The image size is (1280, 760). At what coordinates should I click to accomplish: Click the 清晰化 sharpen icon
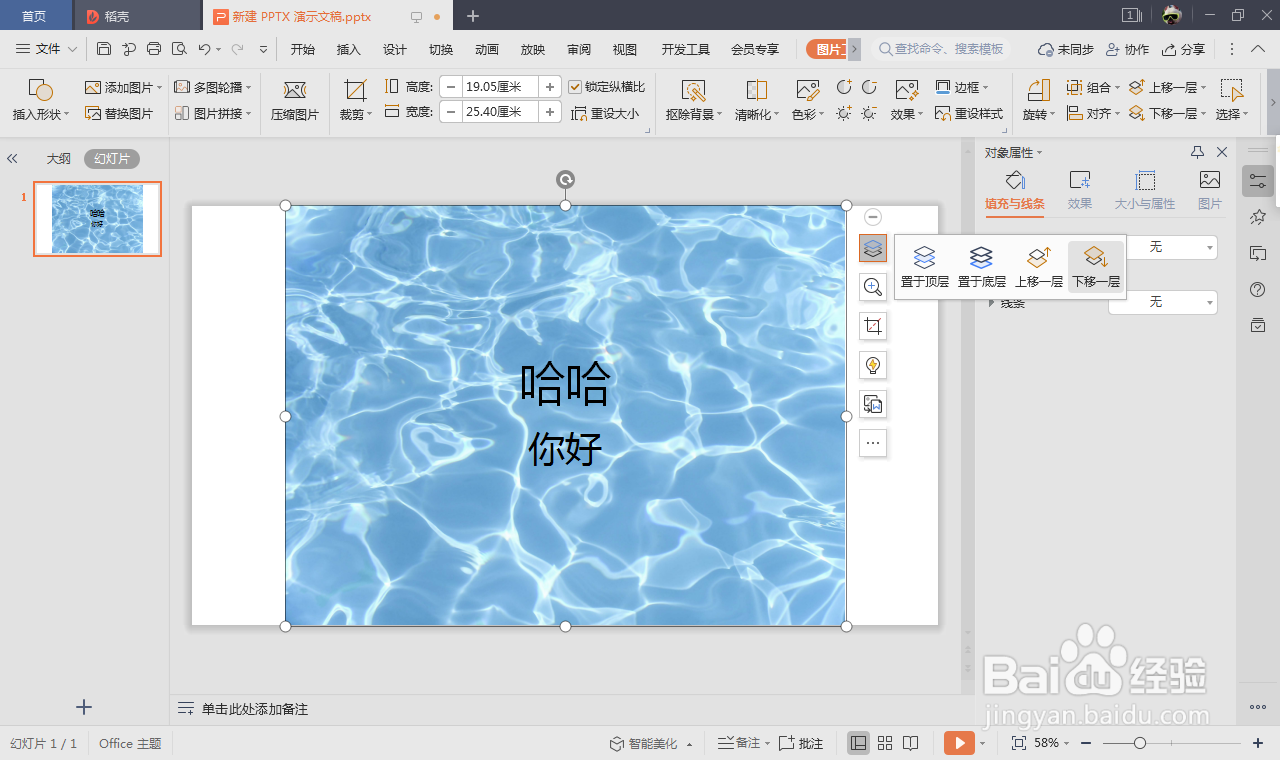[x=757, y=90]
